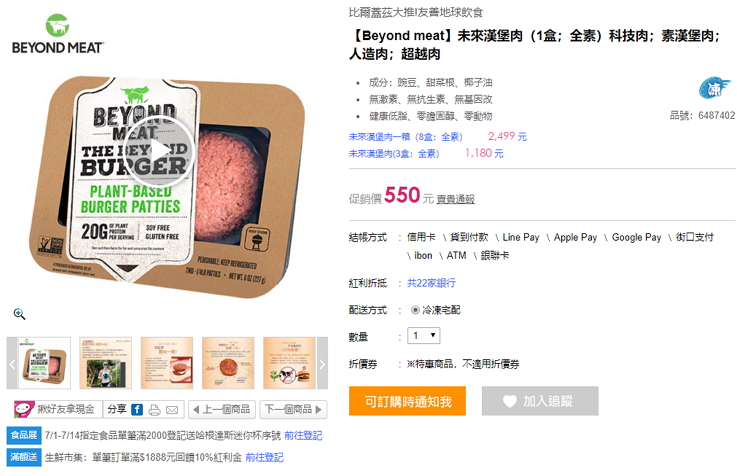Click the email envelope icon
This screenshot has height=476, width=737.
tap(172, 410)
